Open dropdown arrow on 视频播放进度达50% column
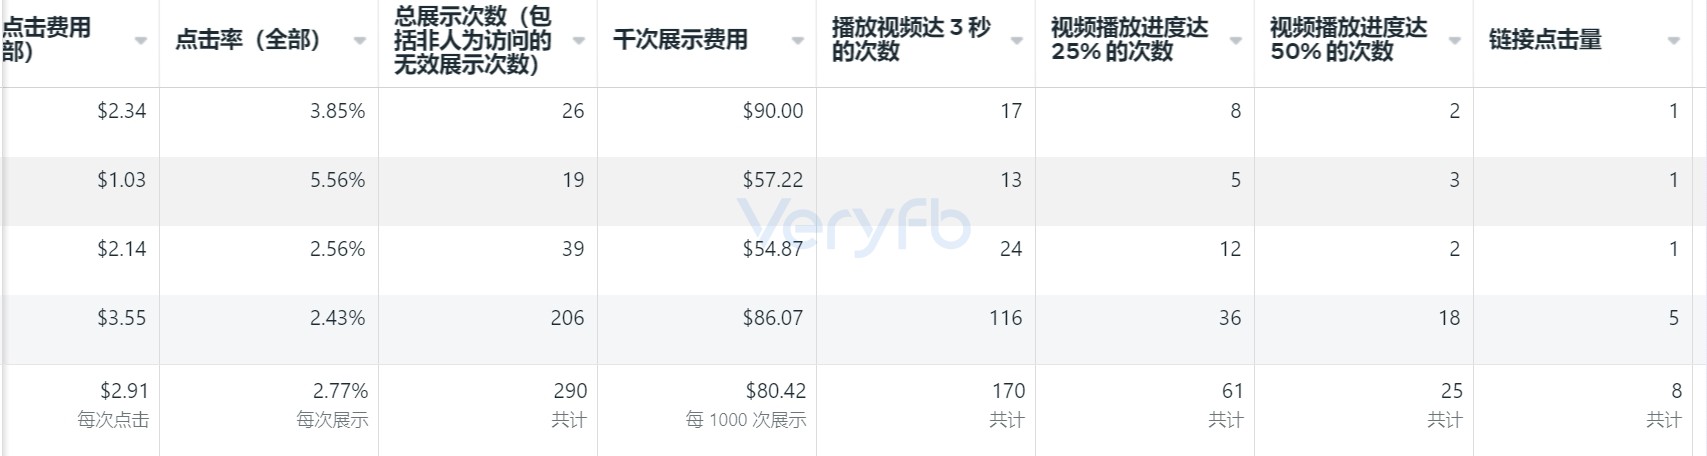The height and width of the screenshot is (456, 1707). [1454, 41]
